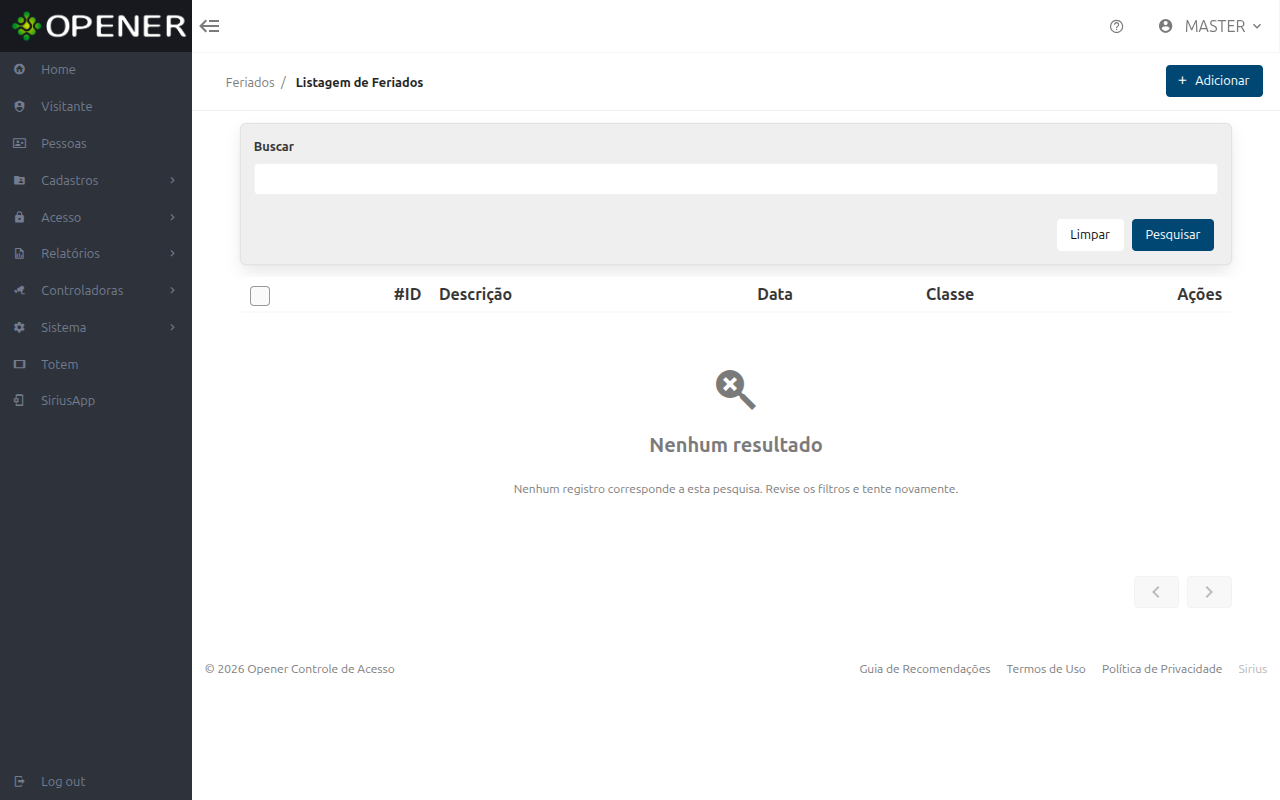Viewport: 1280px width, 800px height.
Task: Collapse sidebar with the hamburger arrow icon
Action: [210, 26]
